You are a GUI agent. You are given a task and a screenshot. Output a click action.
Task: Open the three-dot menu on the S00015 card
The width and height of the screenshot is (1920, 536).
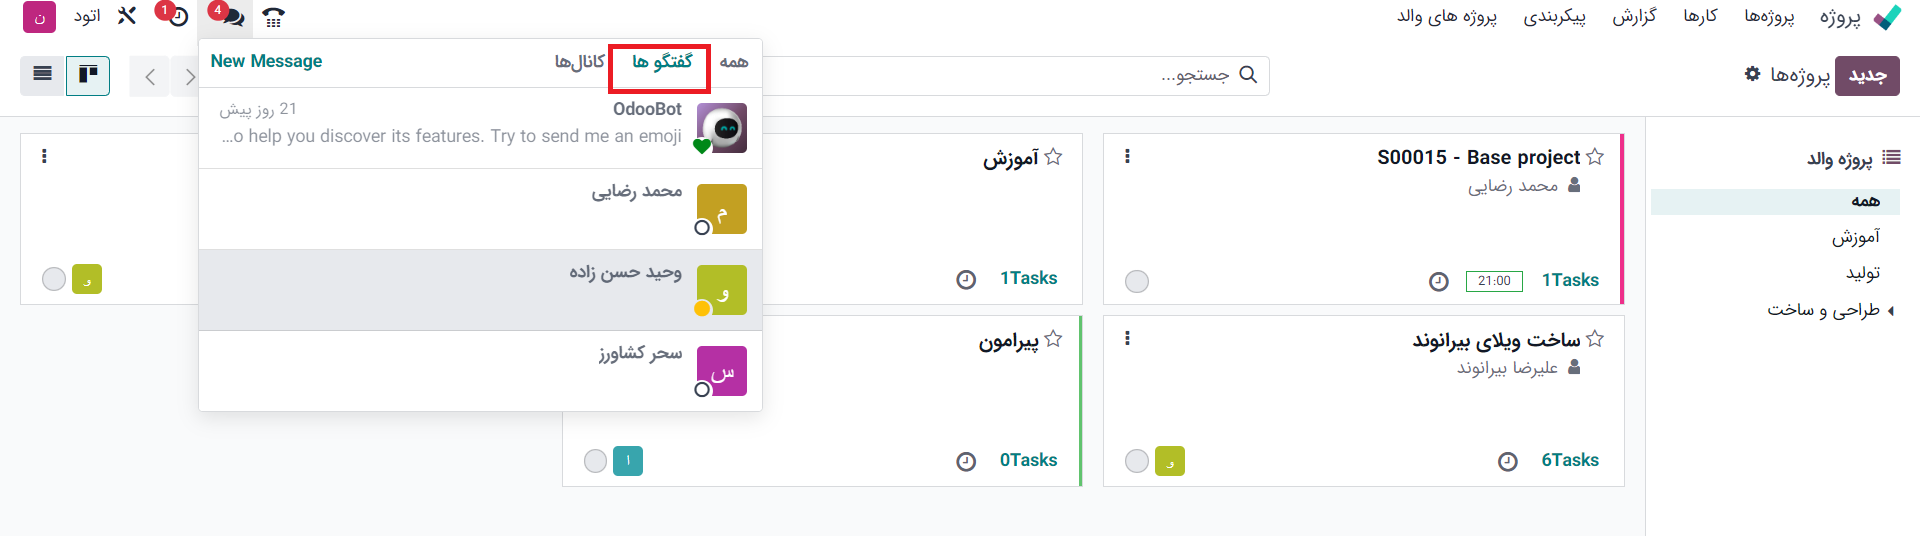1127,157
